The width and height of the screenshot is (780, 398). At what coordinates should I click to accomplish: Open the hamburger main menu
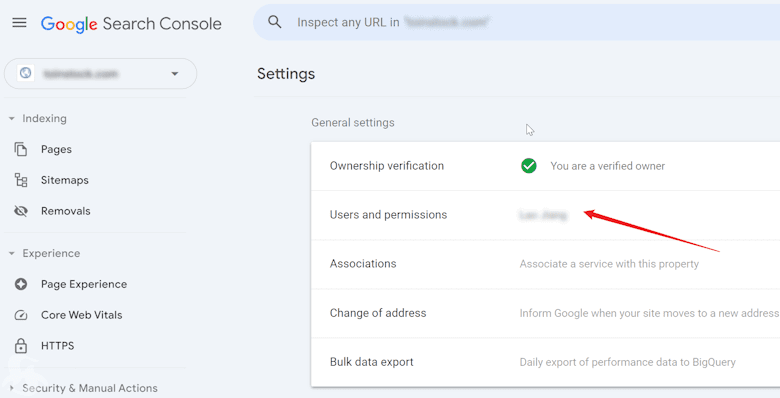(x=19, y=23)
